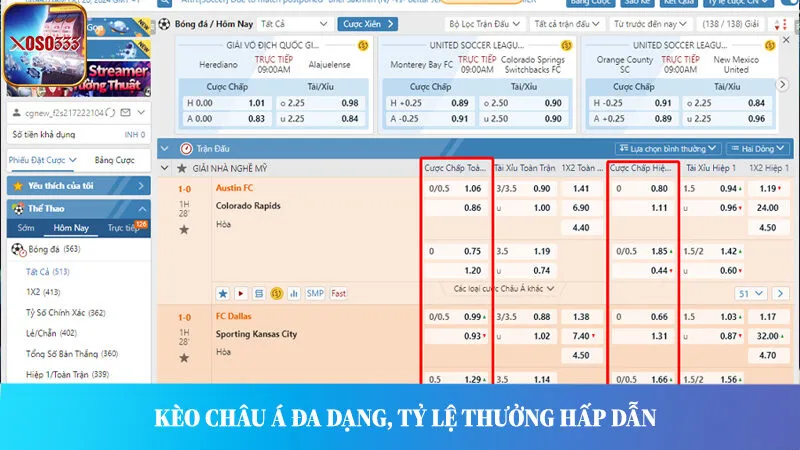Viewport: 800px width, 450px height.
Task: Open (138 / 138) Giải league selector
Action: click(731, 24)
